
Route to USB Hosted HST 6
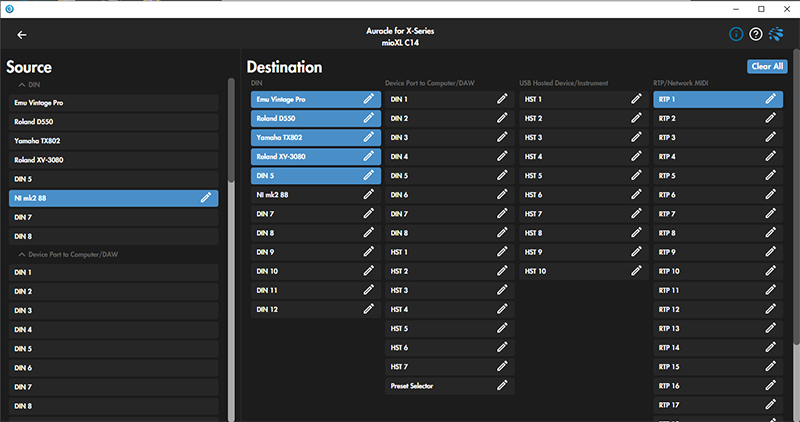(x=584, y=194)
